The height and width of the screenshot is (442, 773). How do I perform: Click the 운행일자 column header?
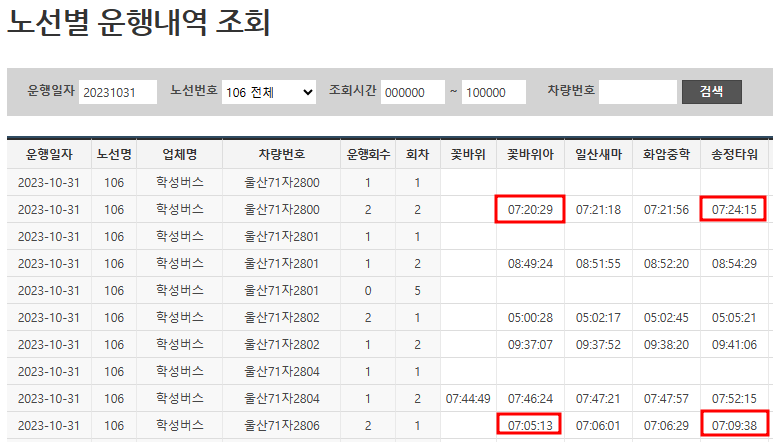pos(48,155)
